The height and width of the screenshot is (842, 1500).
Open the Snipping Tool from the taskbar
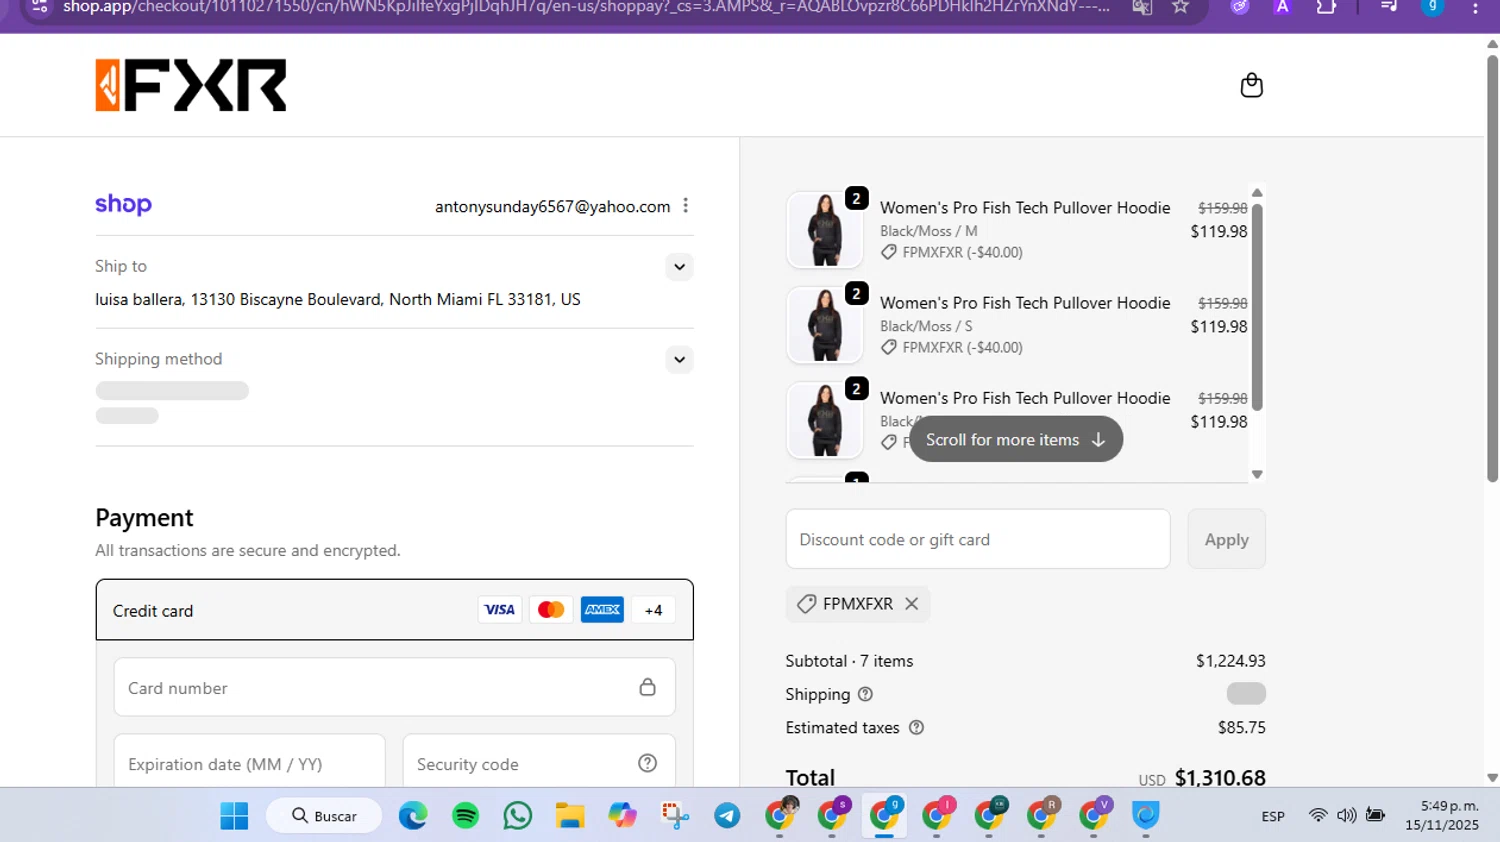click(x=675, y=816)
